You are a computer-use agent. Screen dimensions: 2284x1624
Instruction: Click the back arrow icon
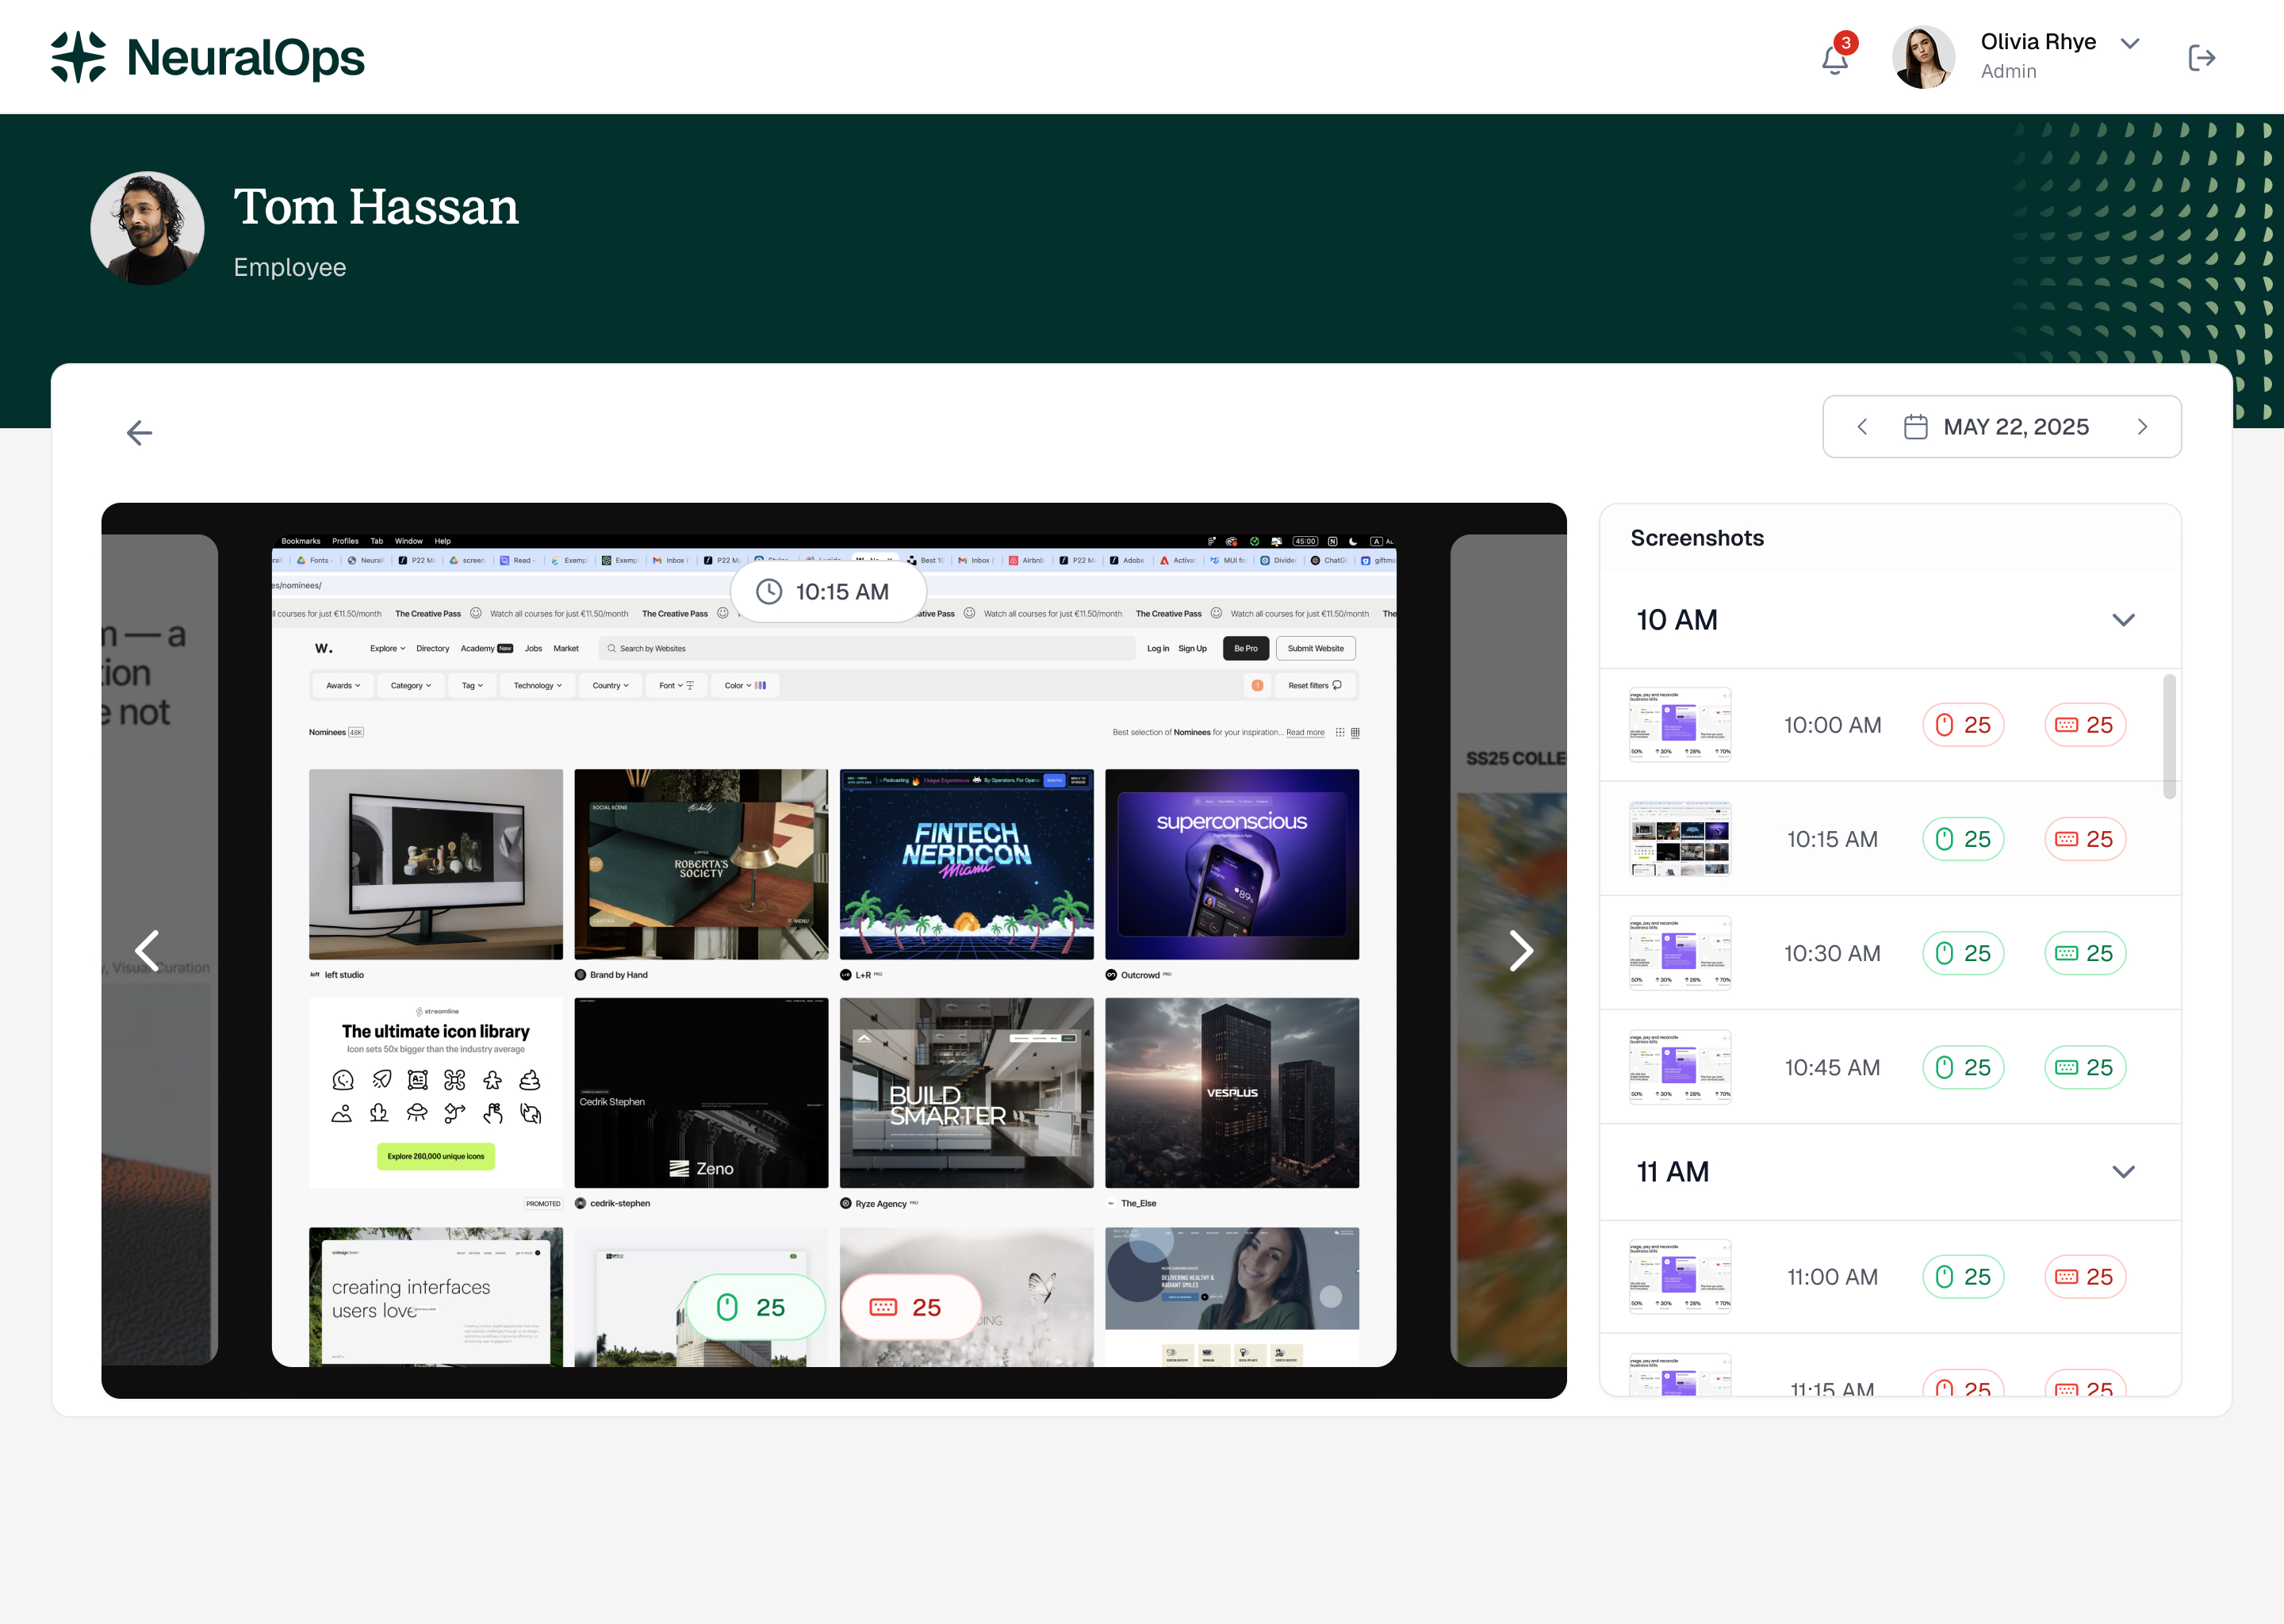[139, 433]
